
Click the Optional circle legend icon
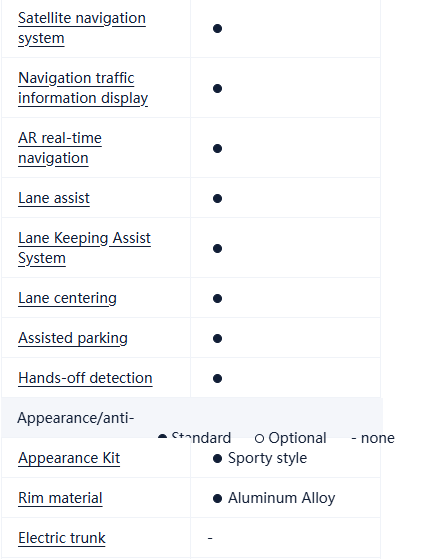[x=259, y=439]
